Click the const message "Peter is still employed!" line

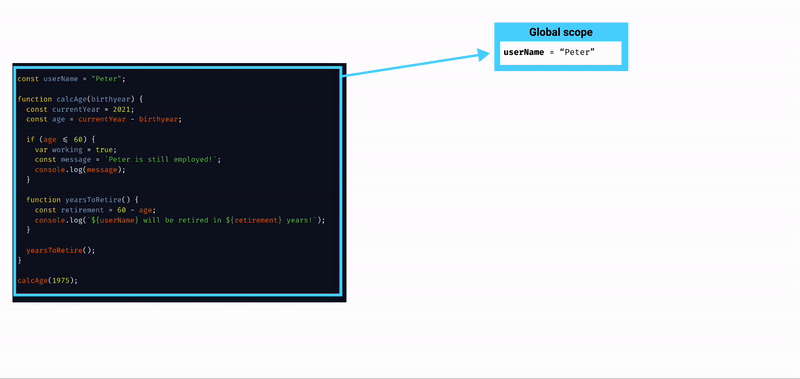(x=128, y=160)
